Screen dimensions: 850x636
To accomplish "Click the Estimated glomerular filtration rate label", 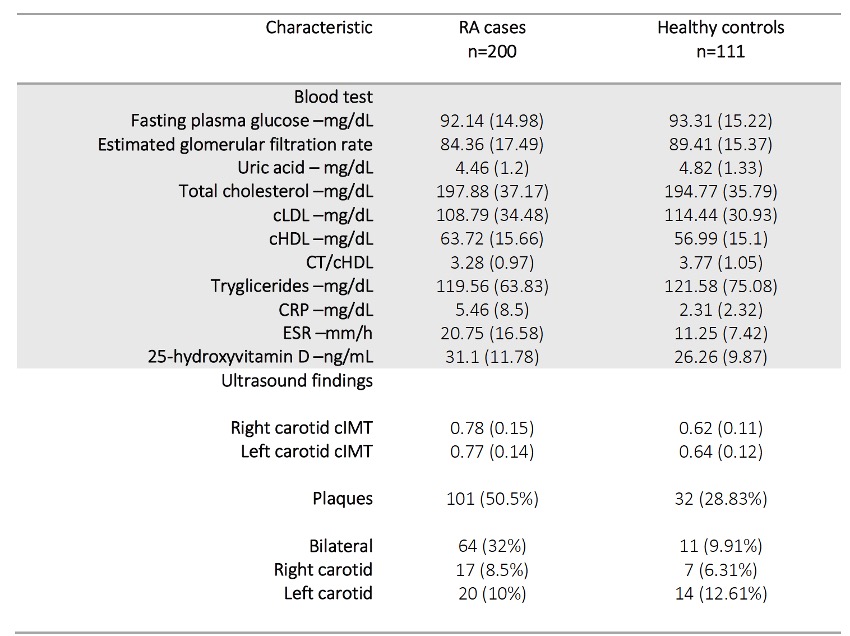I will 235,144.
